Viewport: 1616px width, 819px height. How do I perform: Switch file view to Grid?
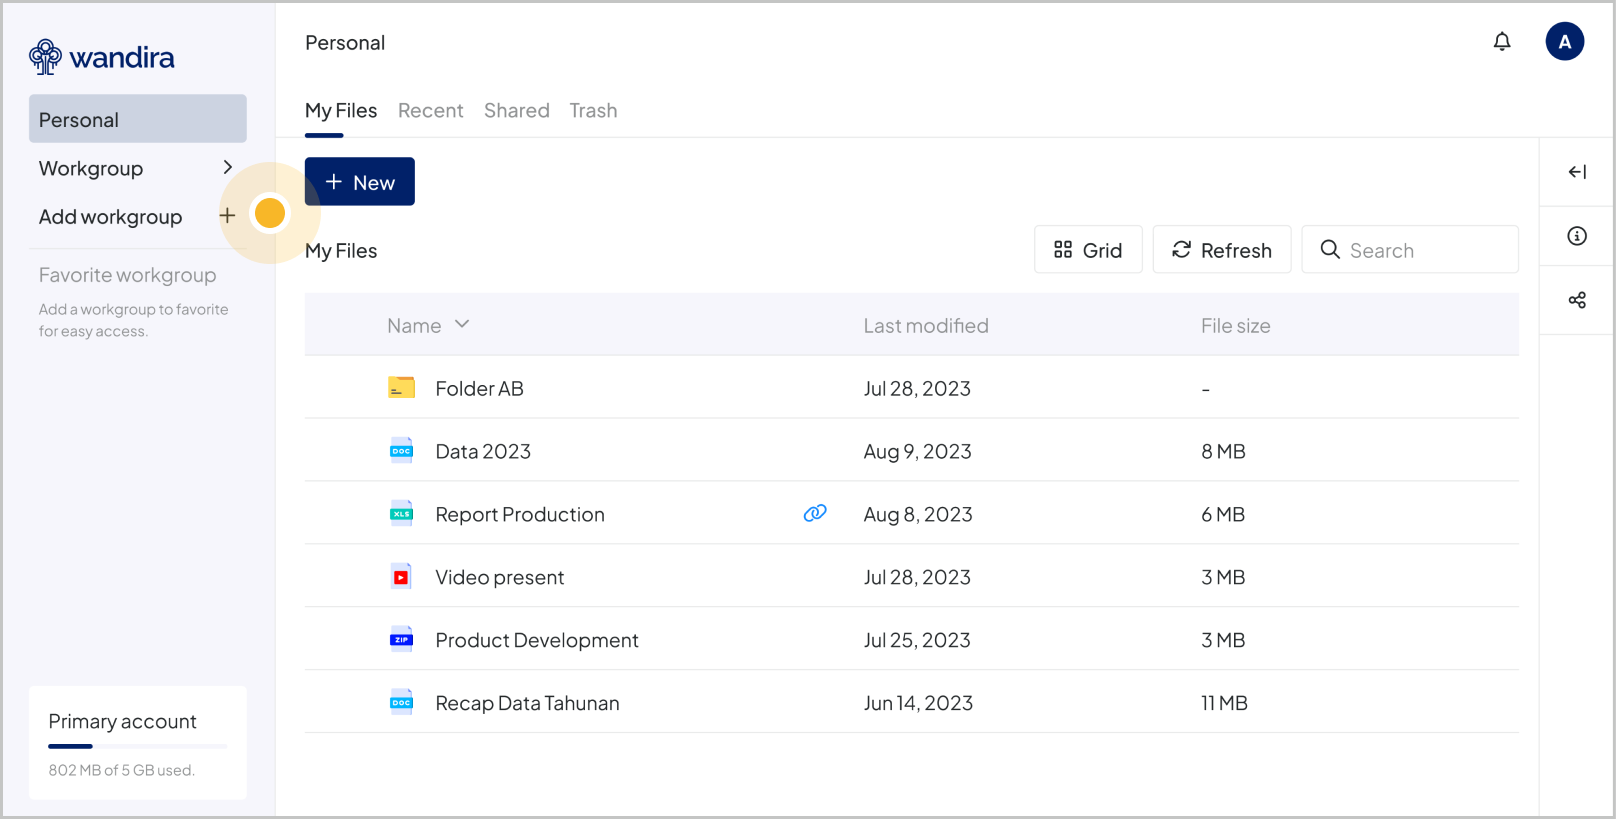pos(1088,250)
